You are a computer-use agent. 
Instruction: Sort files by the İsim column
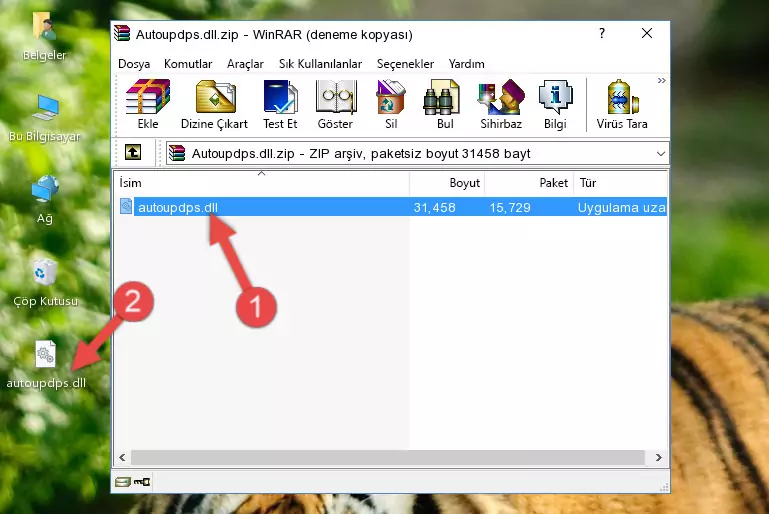[x=262, y=183]
